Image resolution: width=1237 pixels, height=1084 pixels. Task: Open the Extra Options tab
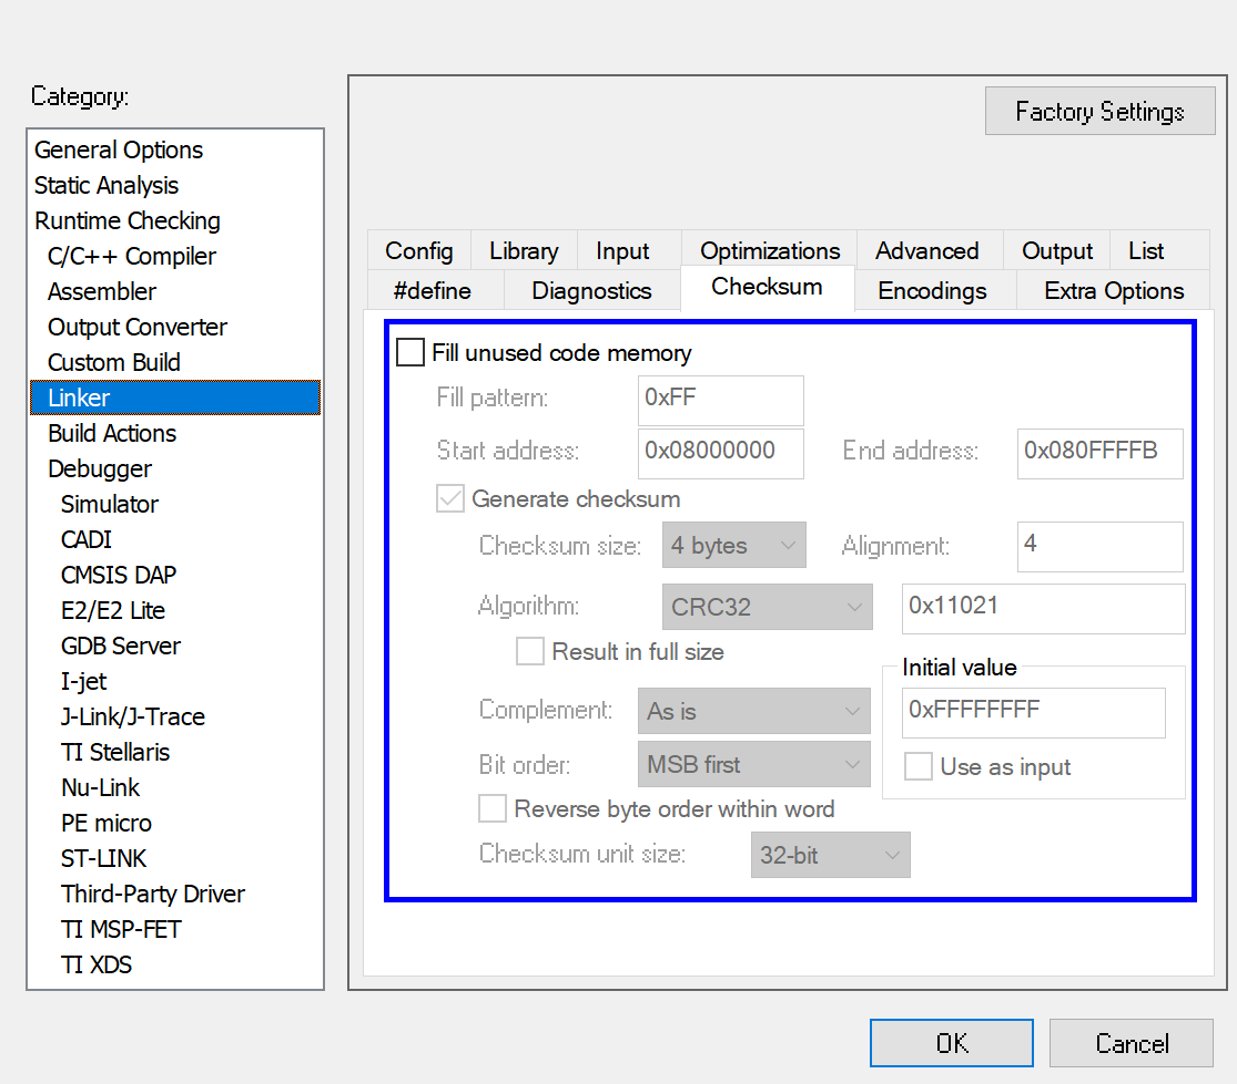point(1112,290)
